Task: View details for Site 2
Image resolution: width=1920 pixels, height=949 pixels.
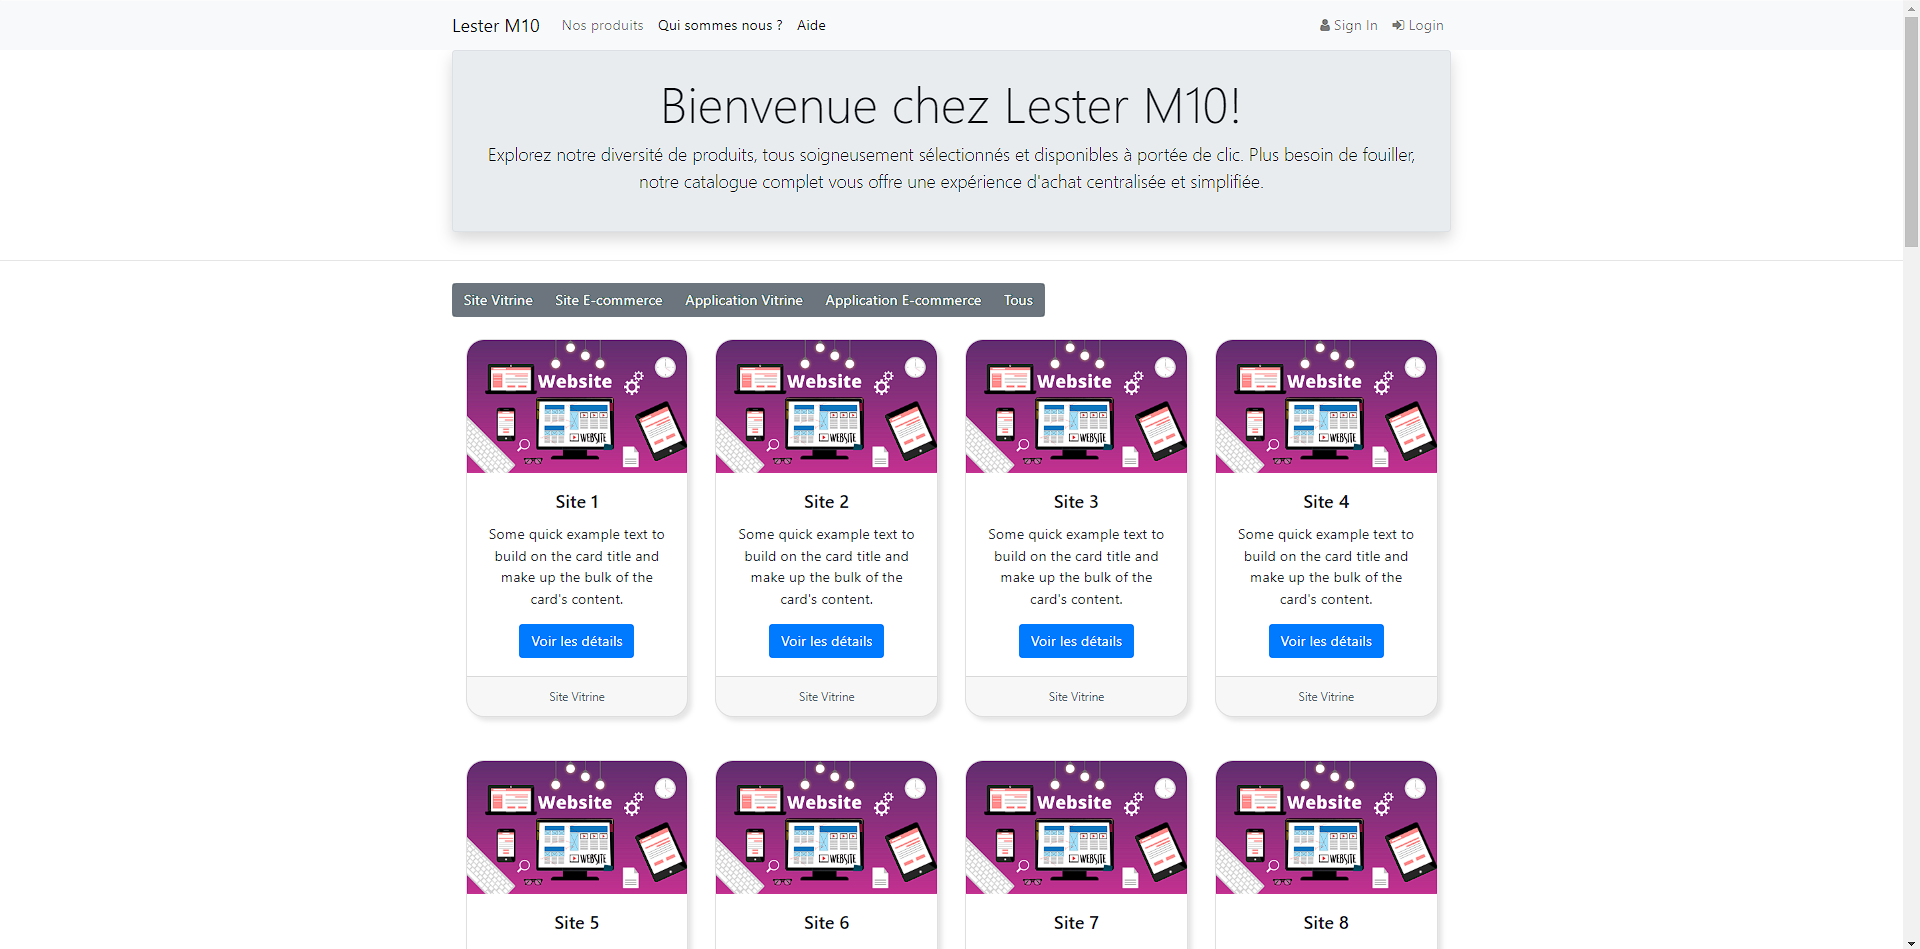Action: [x=826, y=641]
